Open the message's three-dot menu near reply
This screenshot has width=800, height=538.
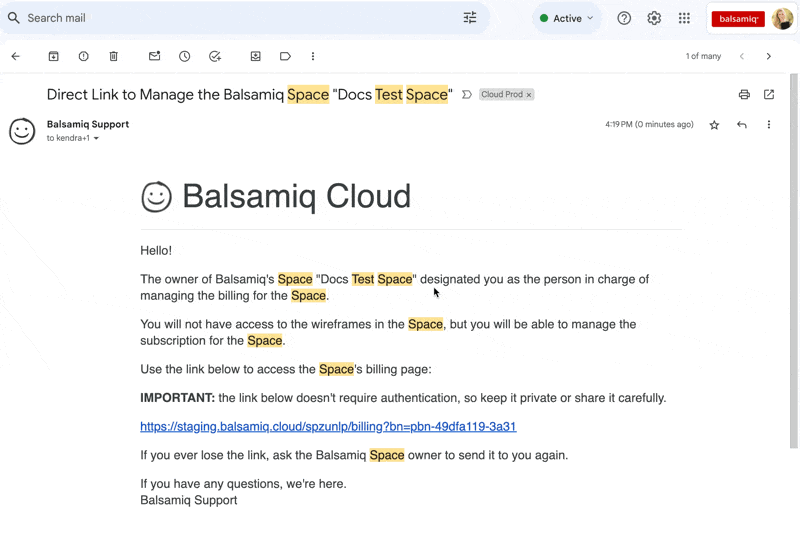(769, 125)
